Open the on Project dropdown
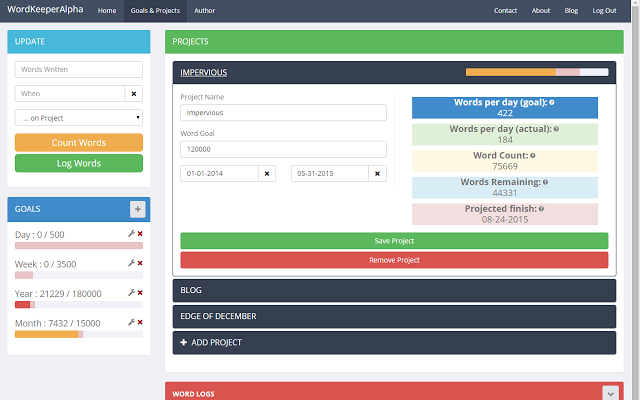Screen dimensions: 640x400 (79, 117)
